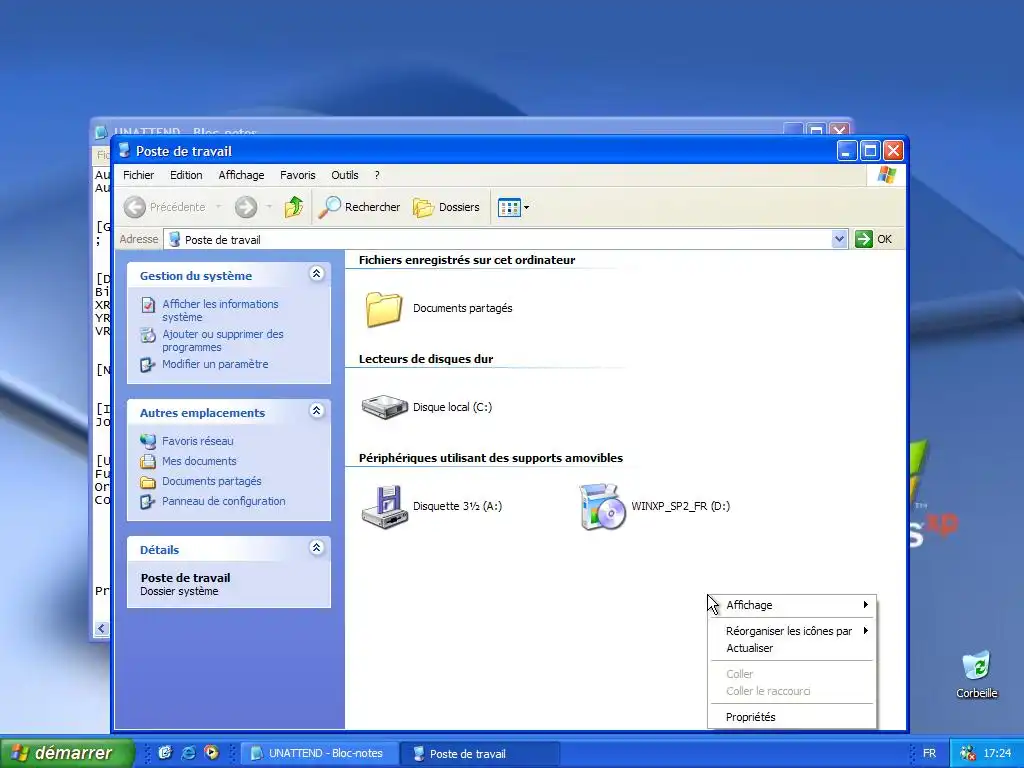
Task: Open the Outils menu
Action: pyautogui.click(x=345, y=175)
